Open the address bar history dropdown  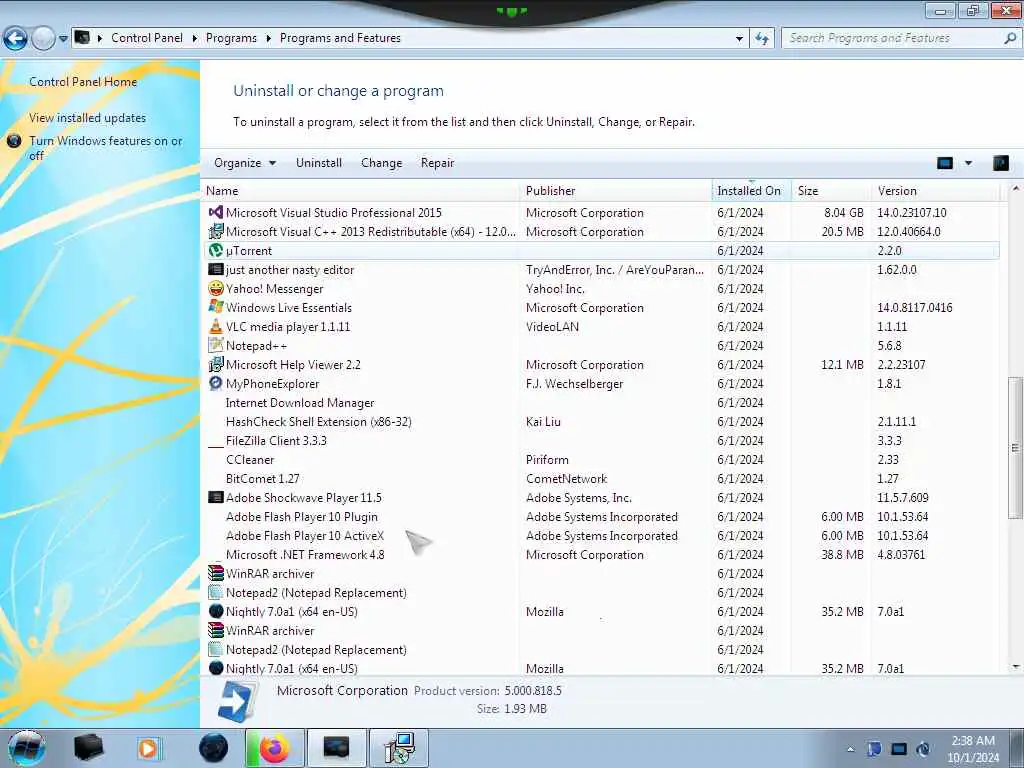(x=739, y=39)
